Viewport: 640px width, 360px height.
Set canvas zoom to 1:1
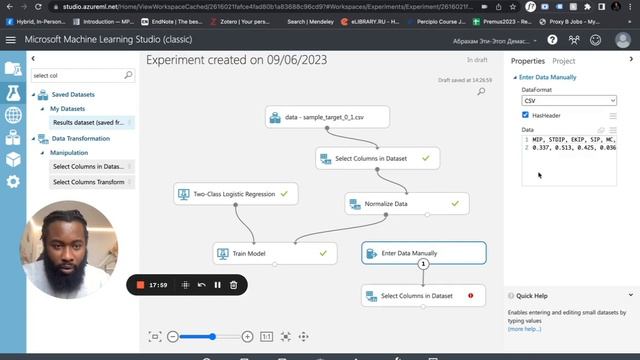point(267,337)
